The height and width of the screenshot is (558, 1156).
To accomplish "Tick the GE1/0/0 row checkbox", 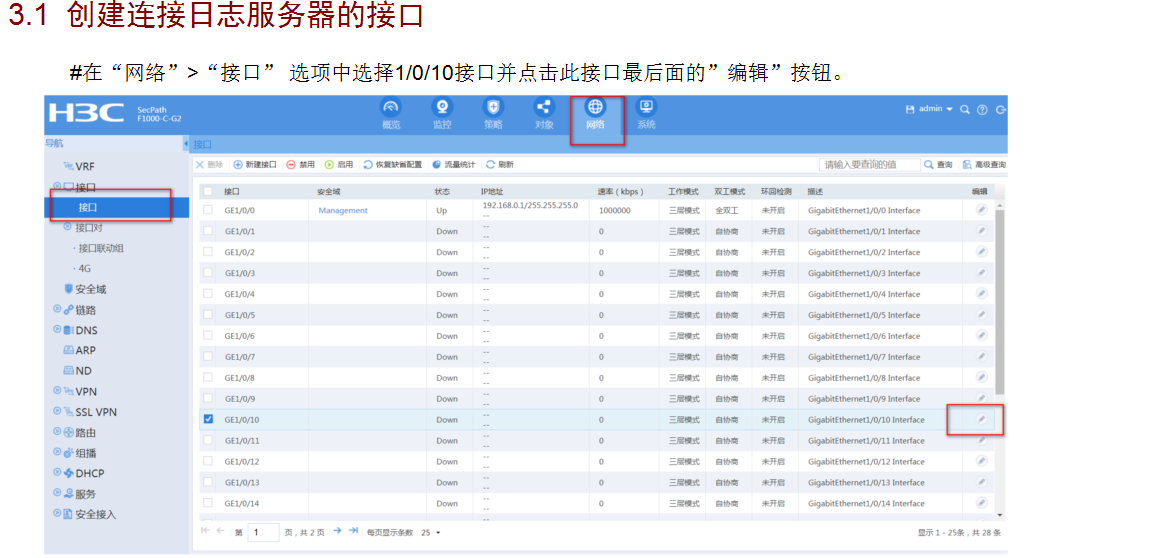I will pyautogui.click(x=208, y=210).
